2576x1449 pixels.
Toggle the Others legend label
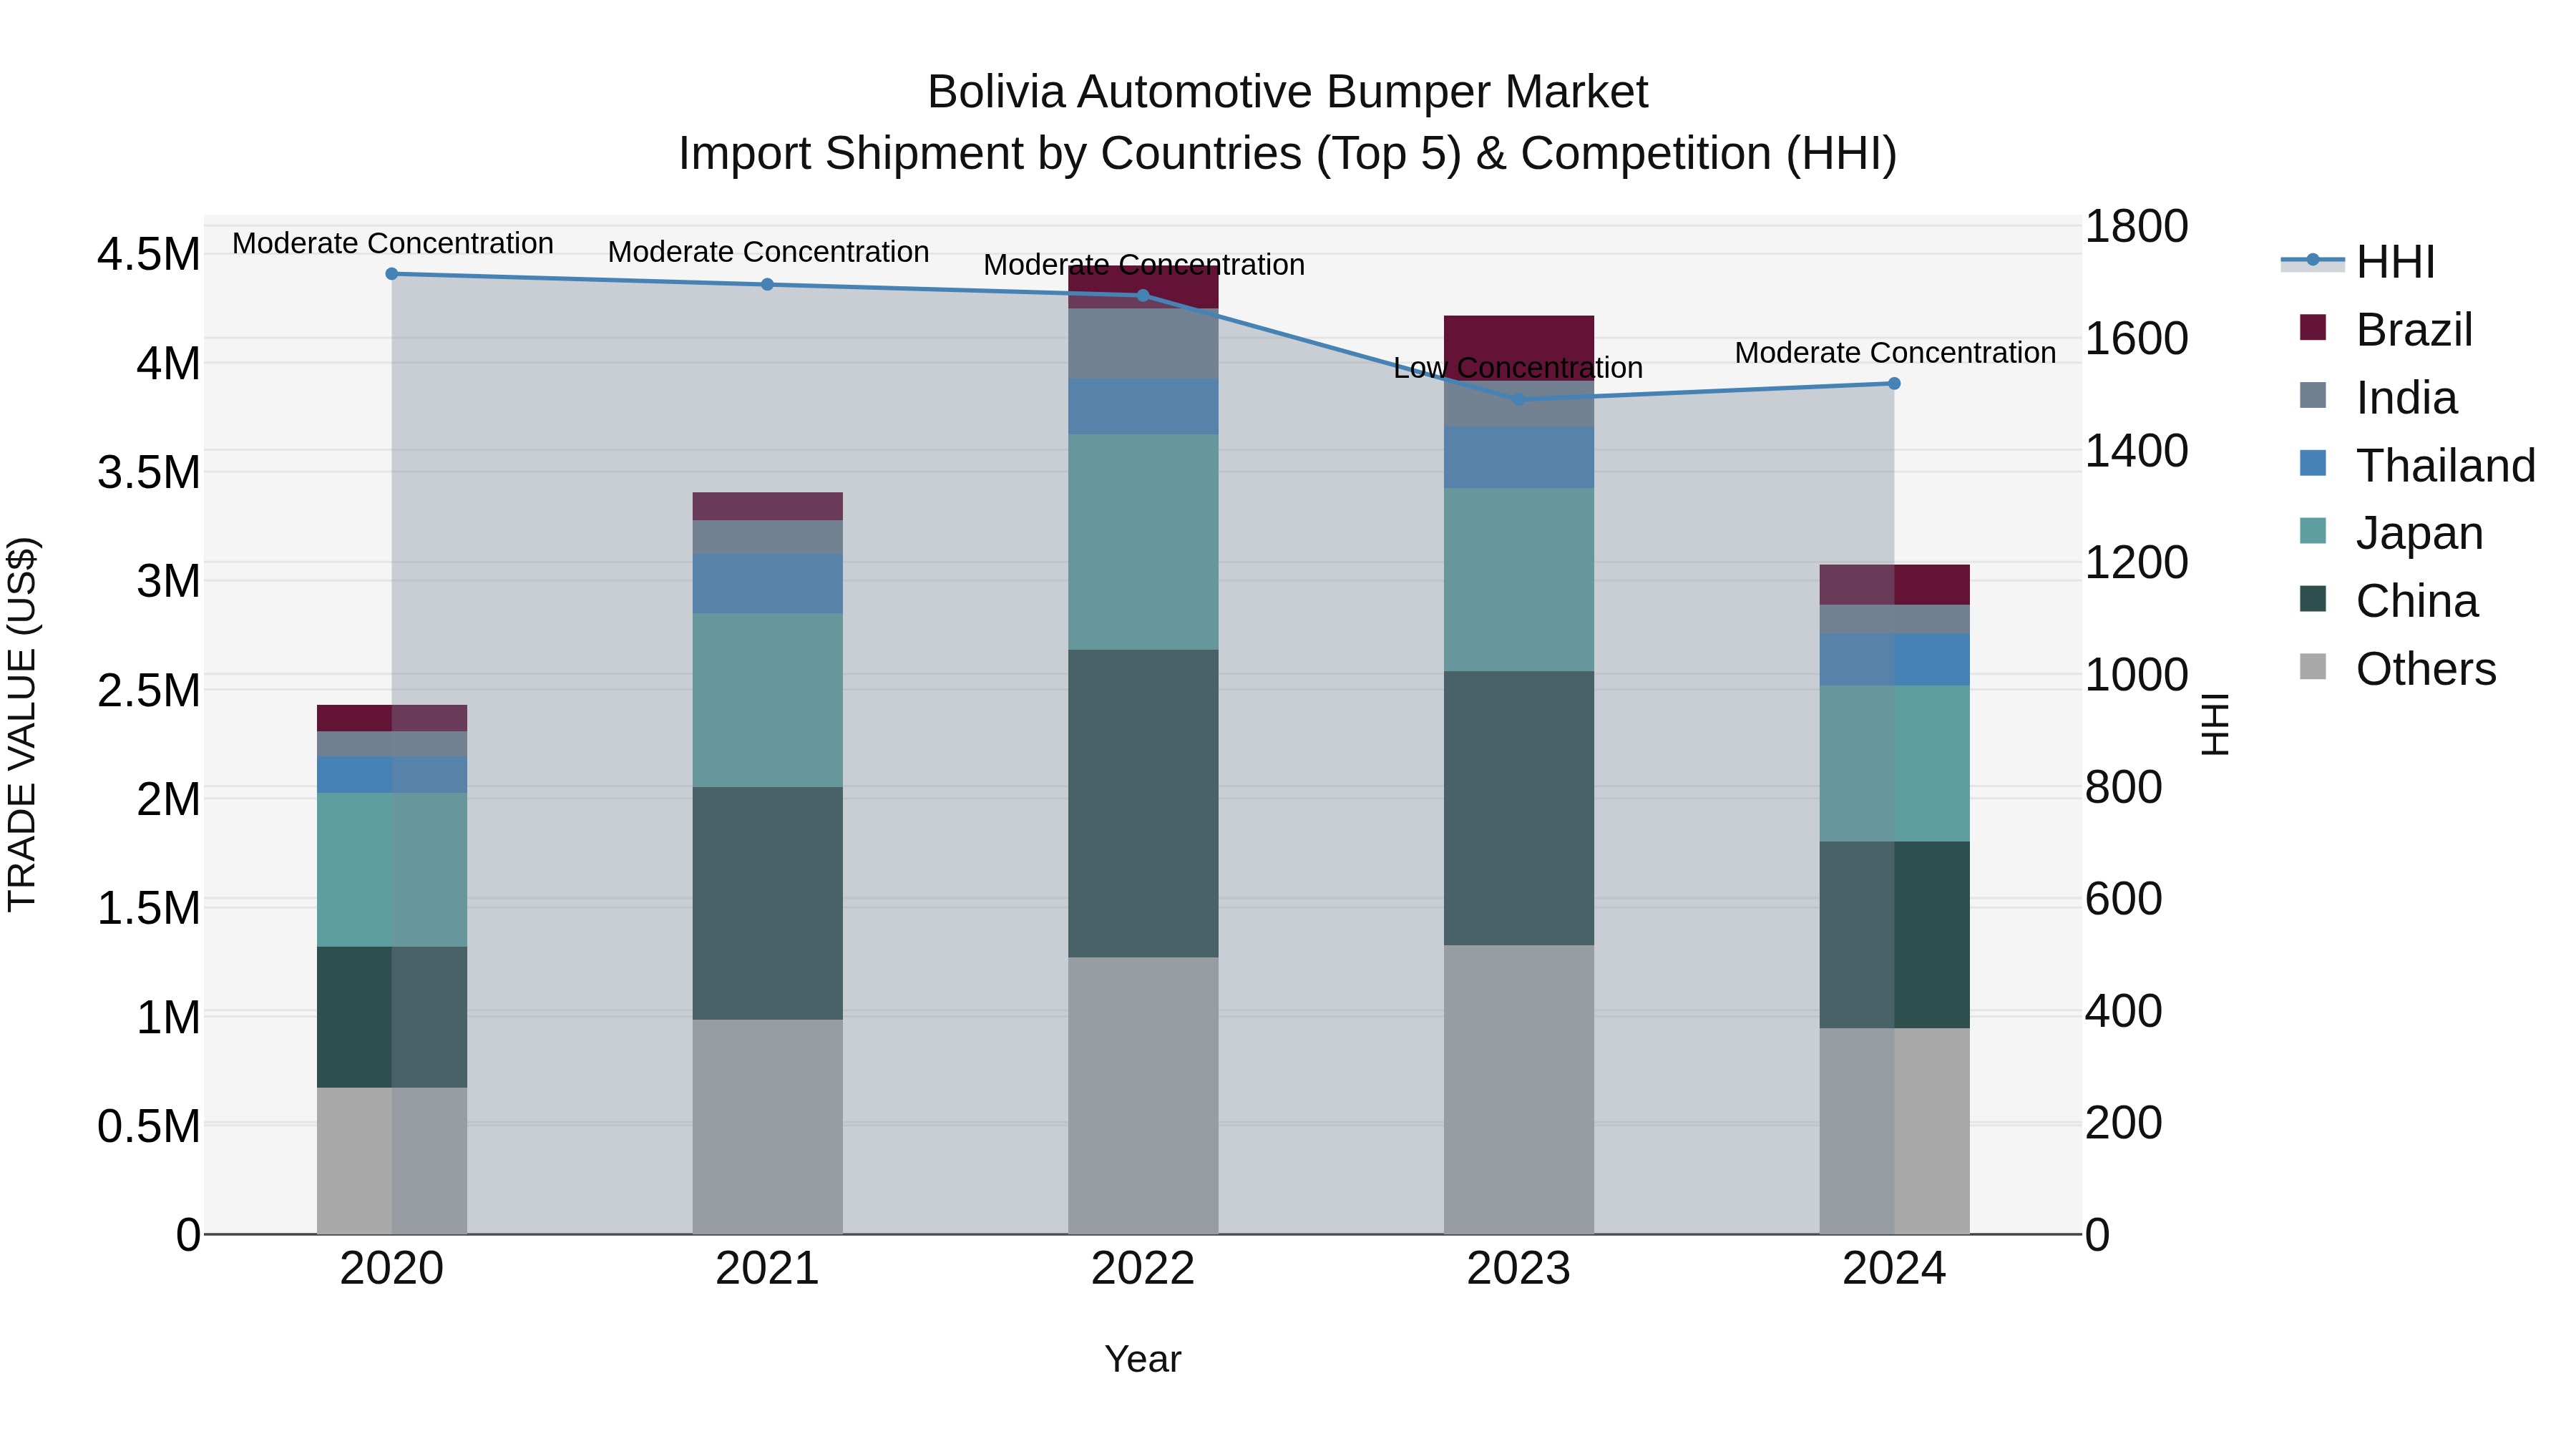2426,669
